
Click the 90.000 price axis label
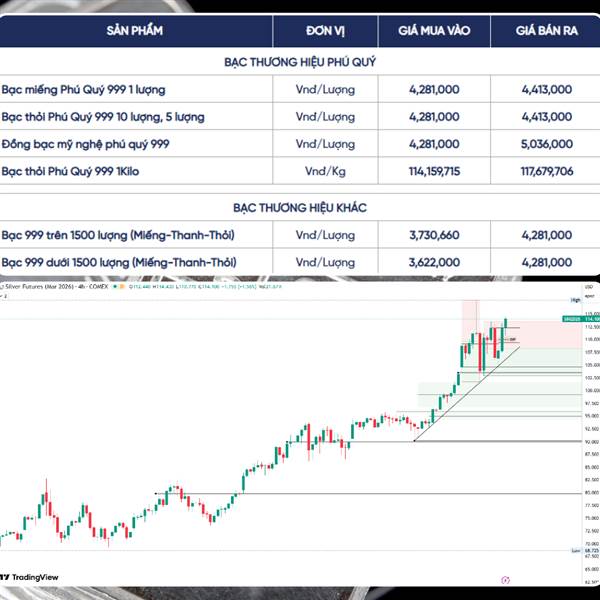coord(592,442)
